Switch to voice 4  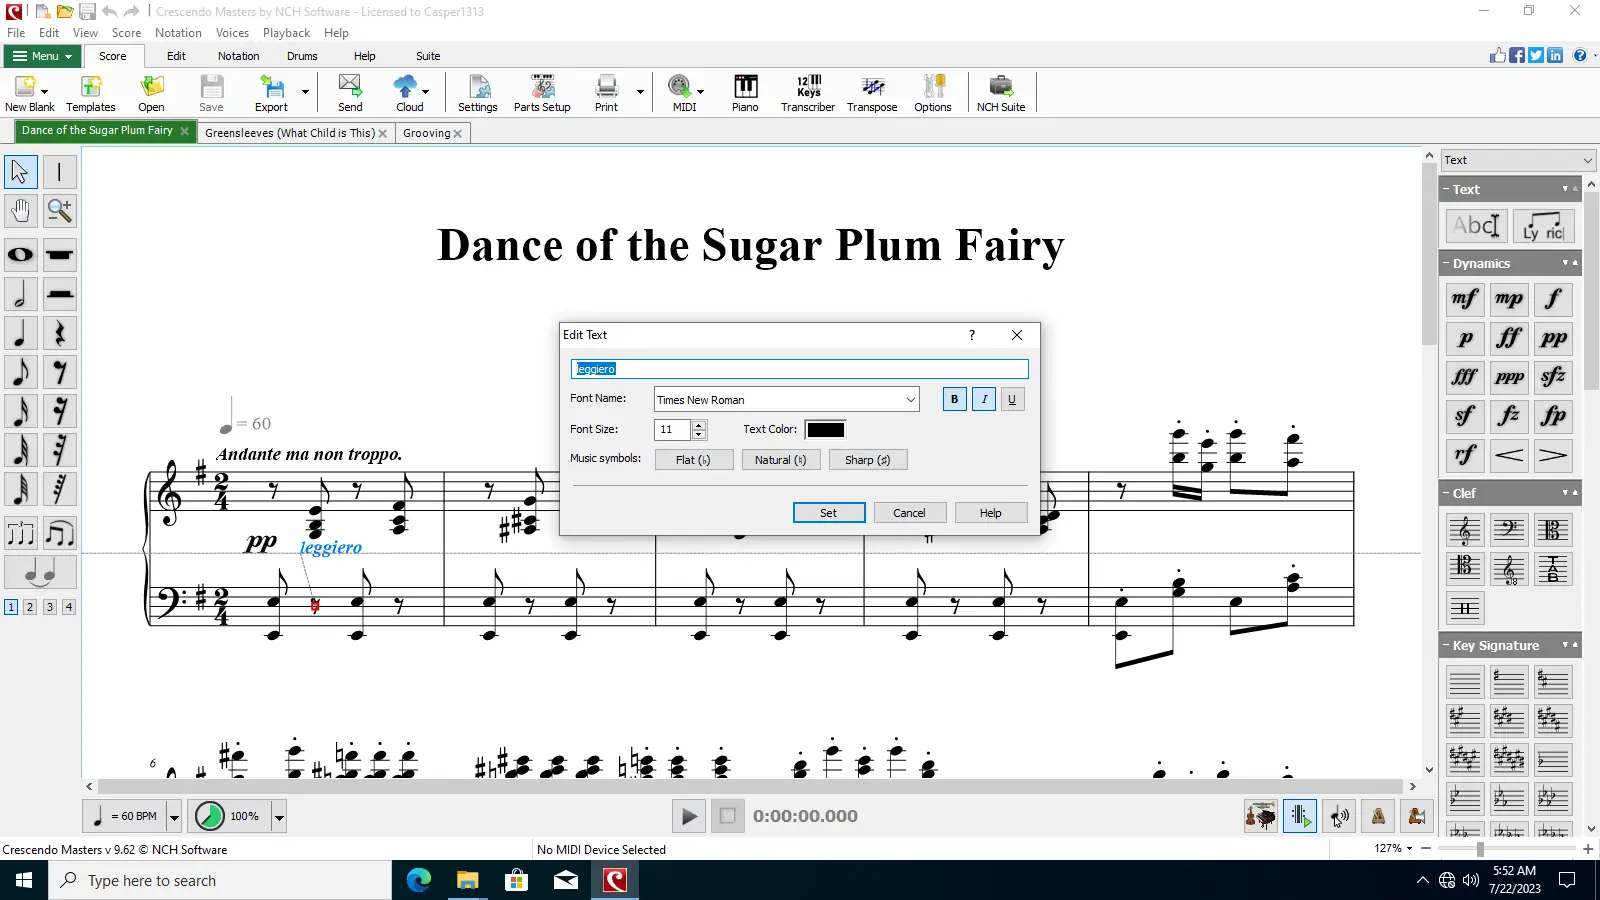[69, 607]
